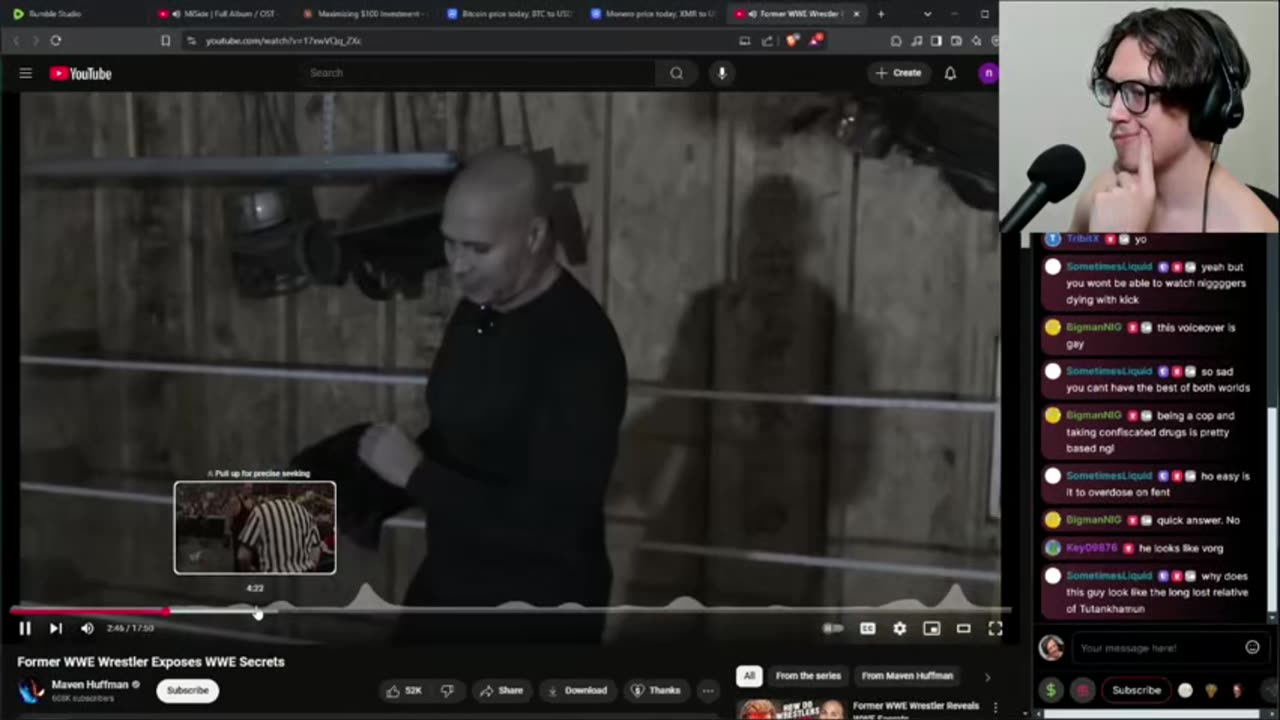Dislike the video
The image size is (1280, 720).
click(x=448, y=690)
